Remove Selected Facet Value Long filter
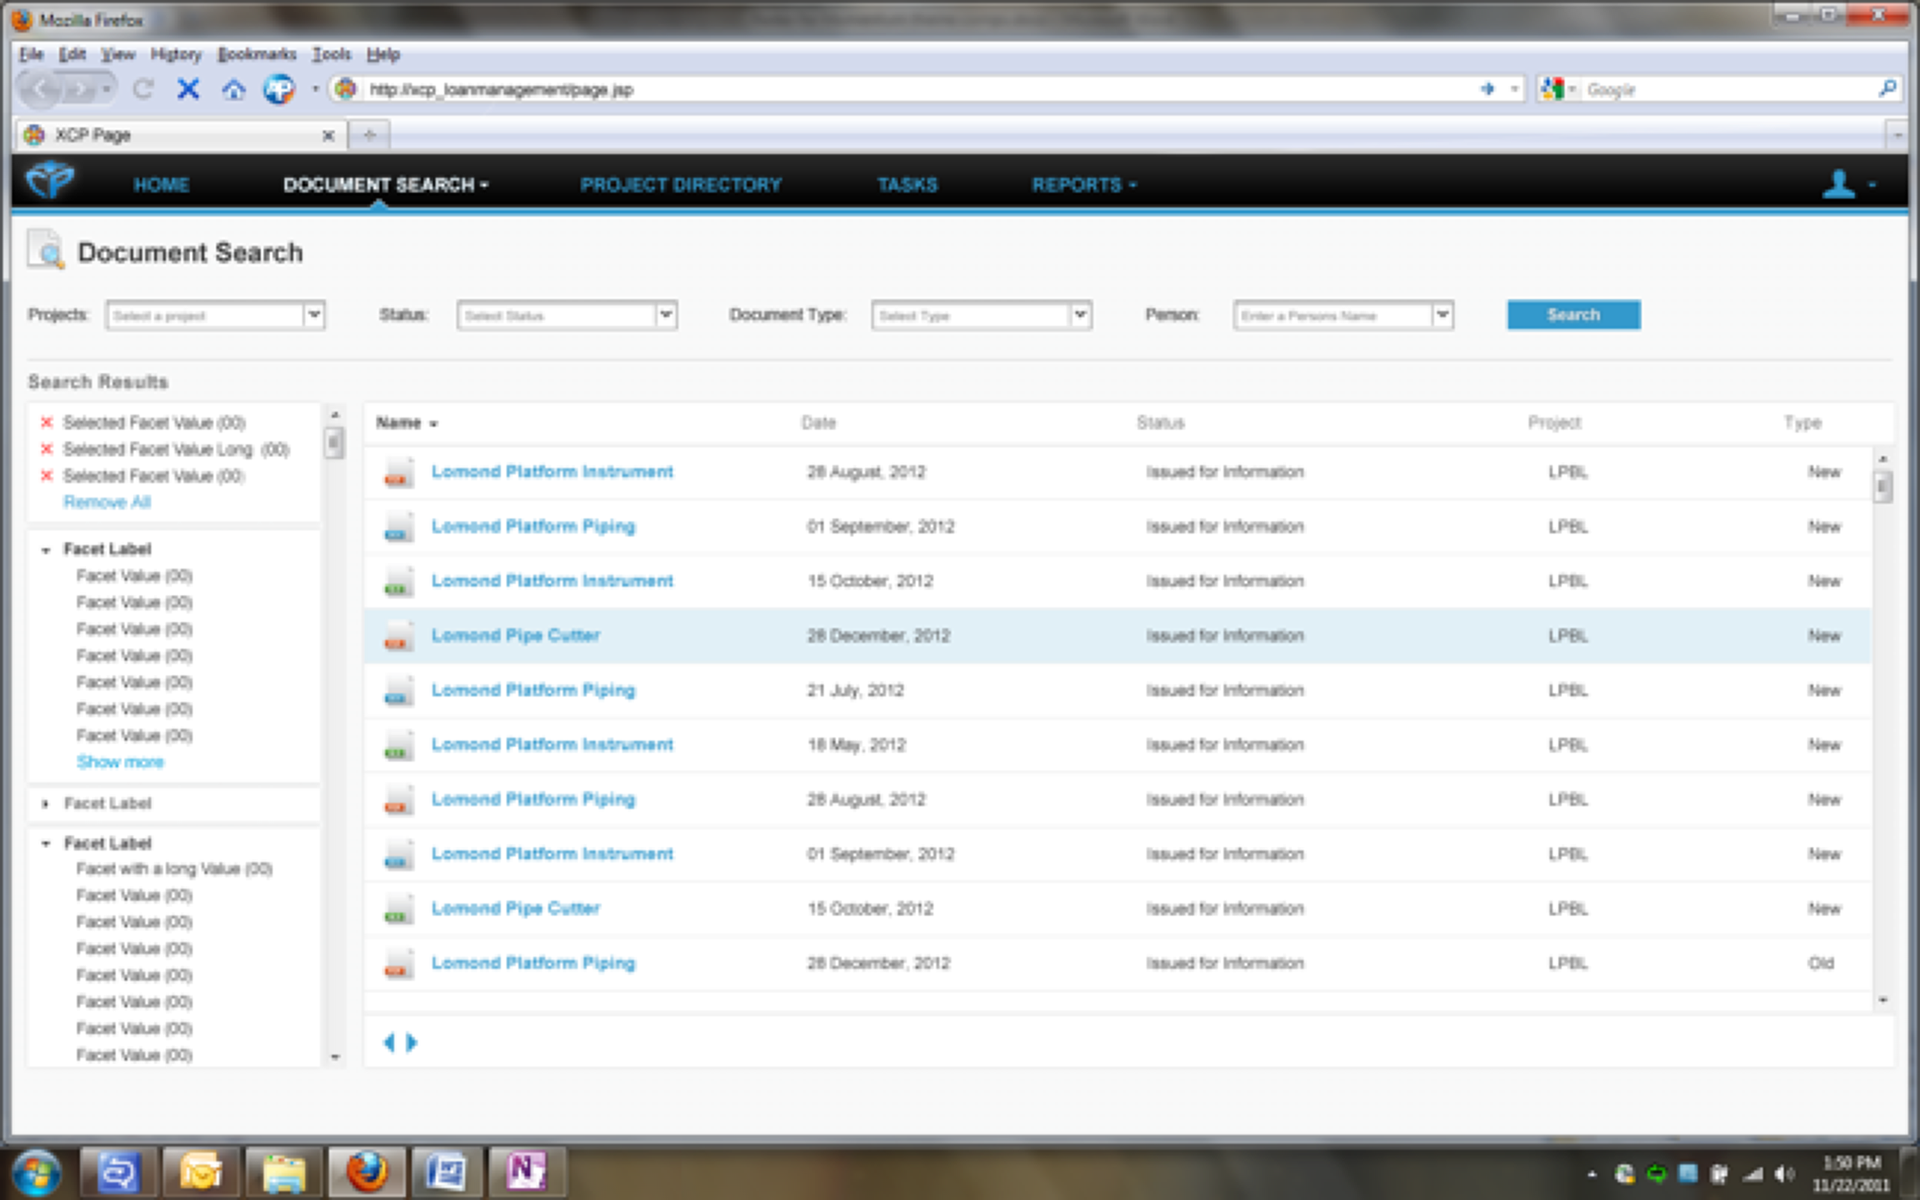Image resolution: width=1920 pixels, height=1200 pixels. [46, 449]
